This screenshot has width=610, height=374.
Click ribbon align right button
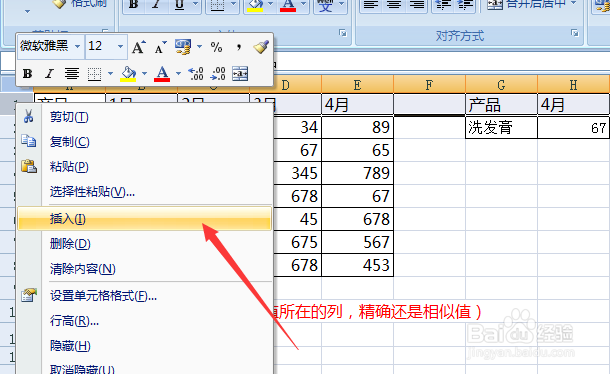pyautogui.click(x=417, y=4)
